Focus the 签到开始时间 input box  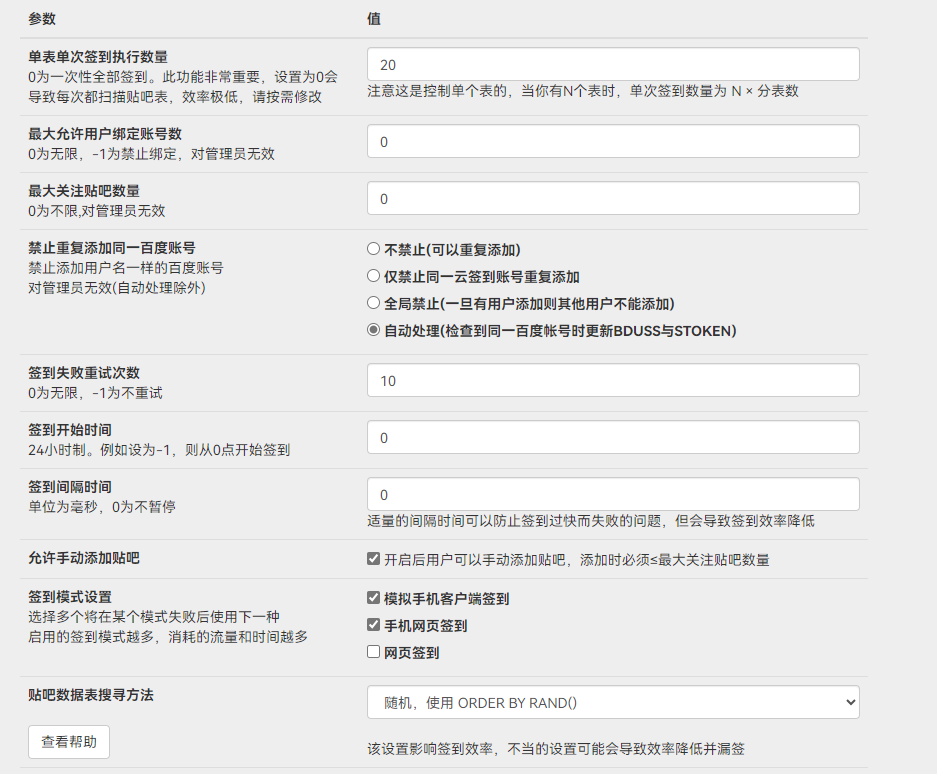pyautogui.click(x=612, y=437)
